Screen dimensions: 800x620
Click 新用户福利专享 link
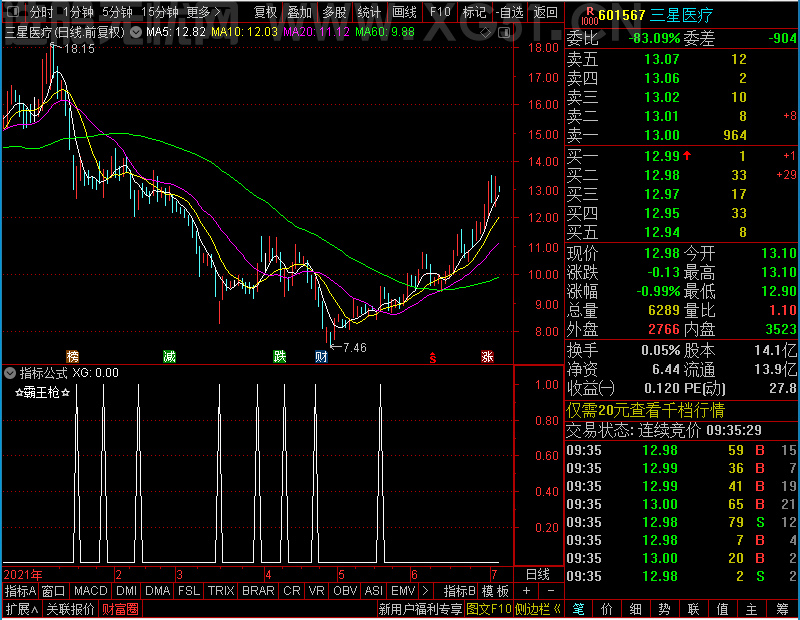point(420,609)
